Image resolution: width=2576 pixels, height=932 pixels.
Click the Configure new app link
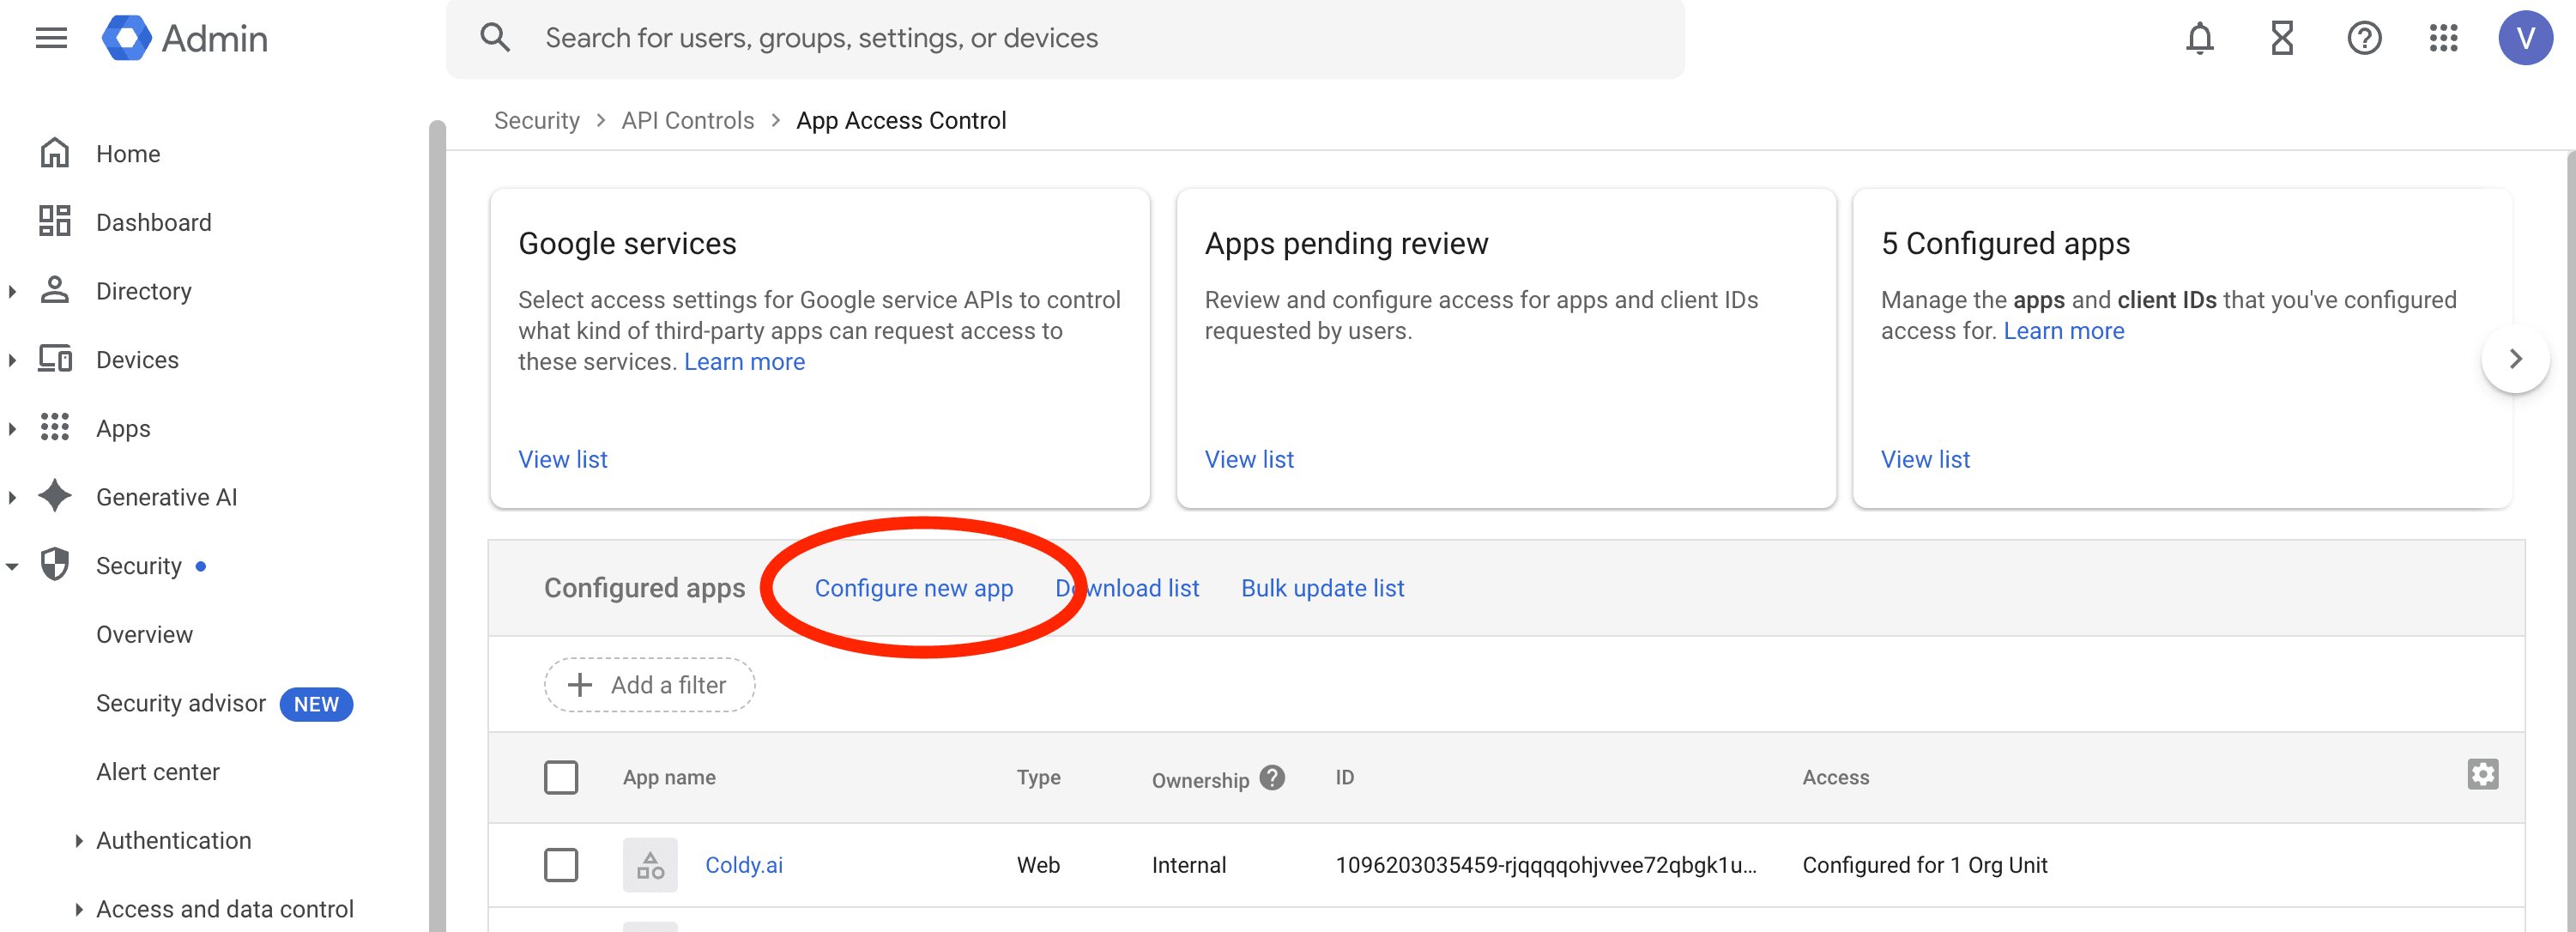point(913,588)
